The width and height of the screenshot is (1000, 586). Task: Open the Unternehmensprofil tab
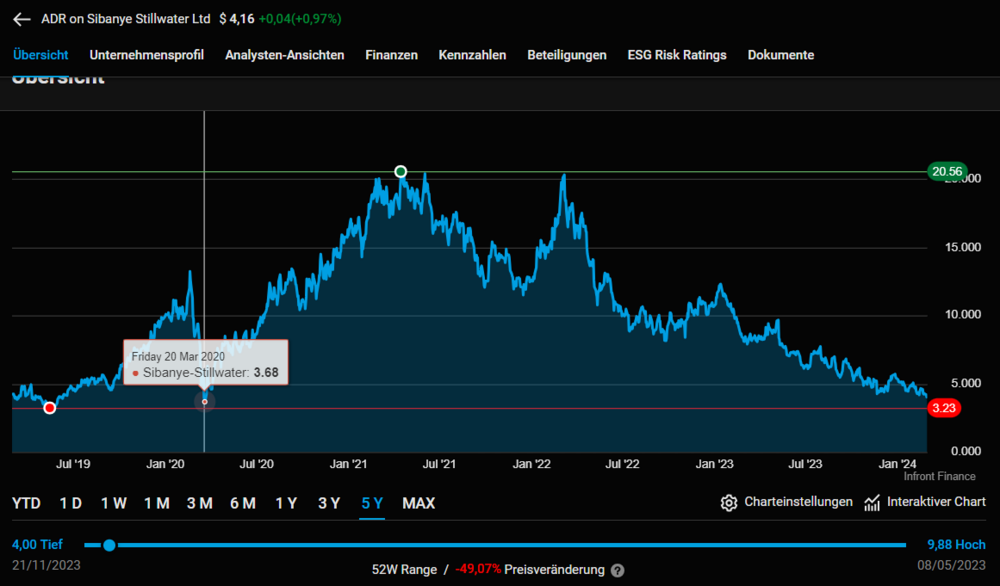(147, 55)
